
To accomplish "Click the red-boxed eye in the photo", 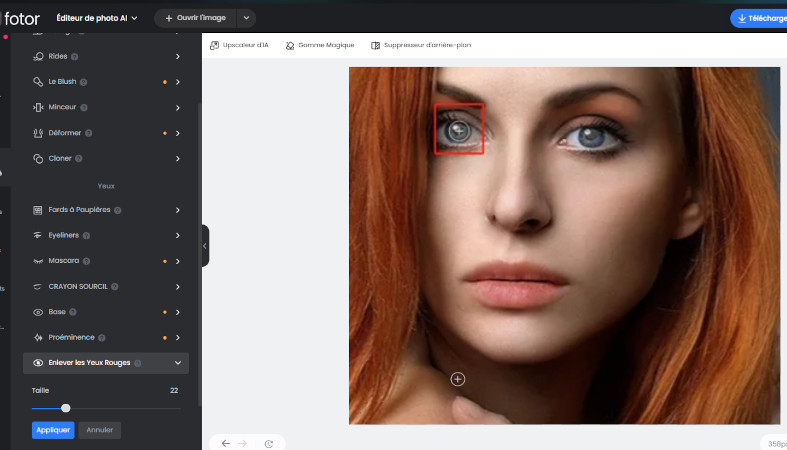I will tap(459, 129).
